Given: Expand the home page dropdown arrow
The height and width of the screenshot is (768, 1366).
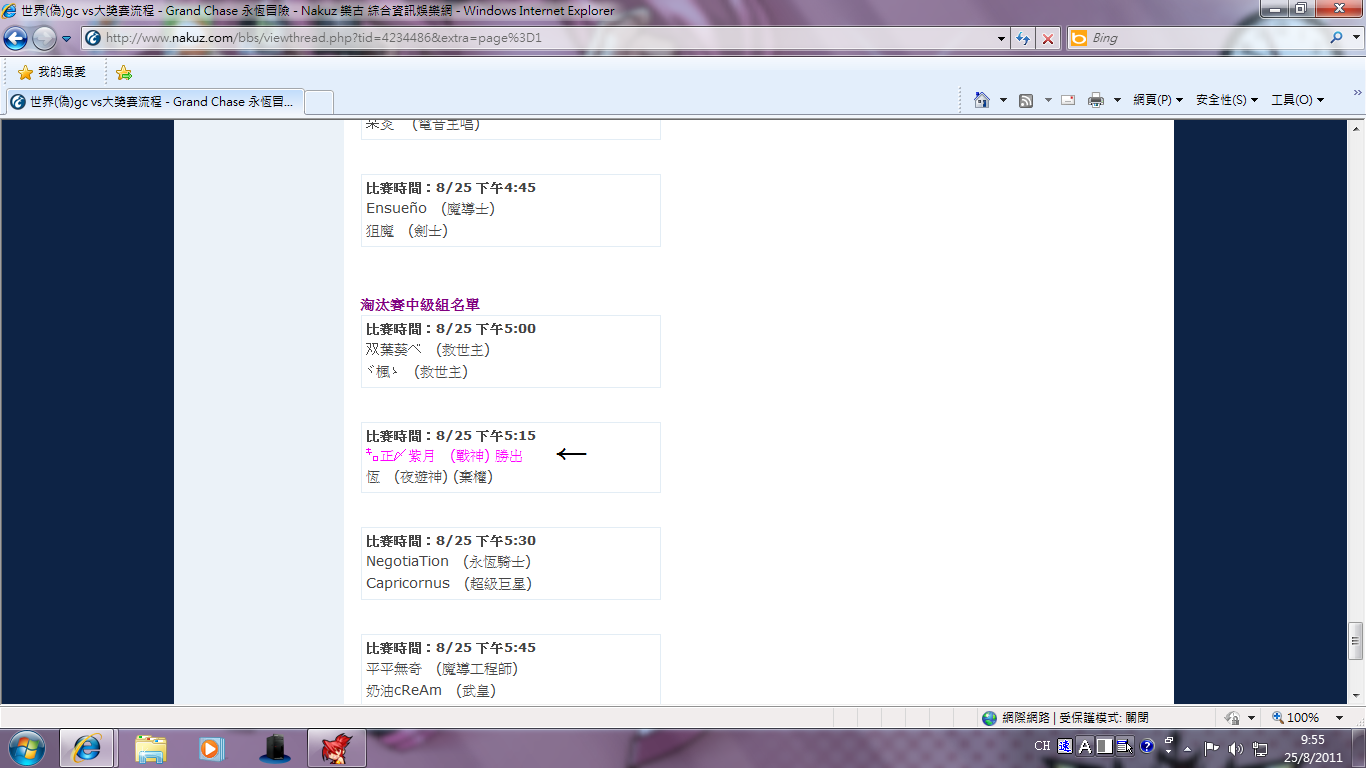Looking at the screenshot, I should tap(1003, 100).
